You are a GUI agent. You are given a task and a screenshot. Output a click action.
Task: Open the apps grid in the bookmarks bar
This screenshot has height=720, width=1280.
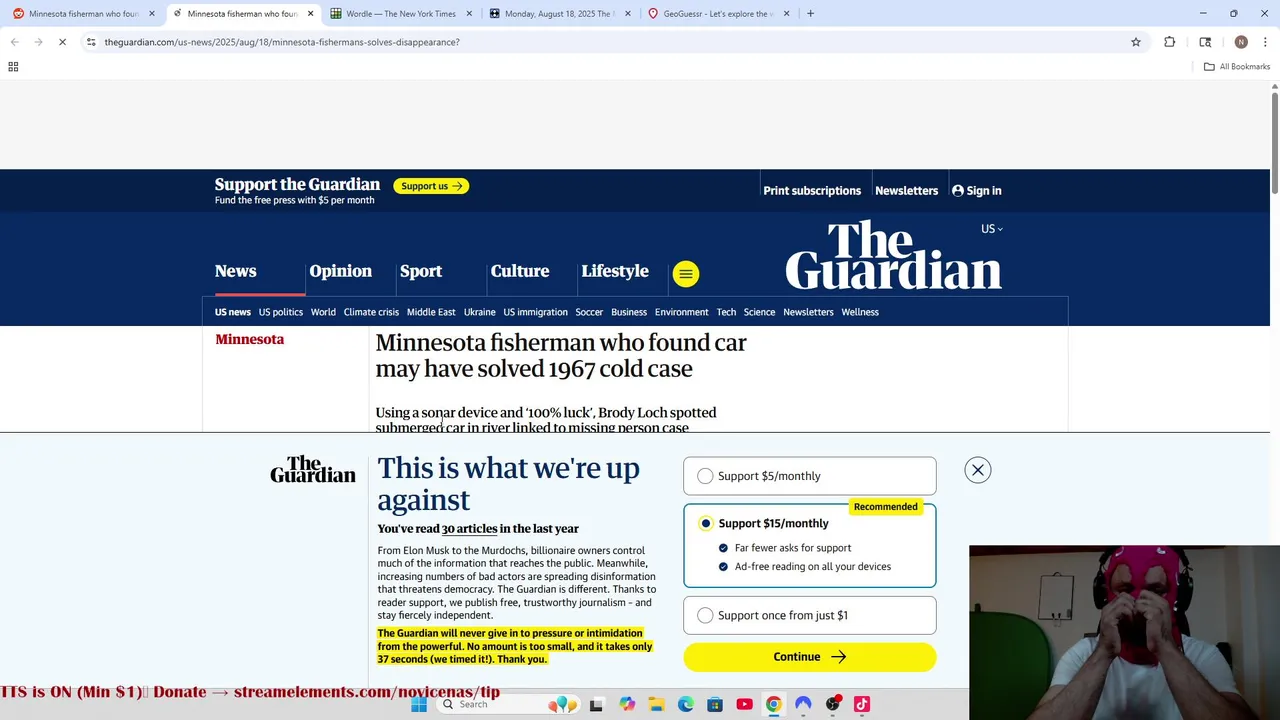[13, 67]
